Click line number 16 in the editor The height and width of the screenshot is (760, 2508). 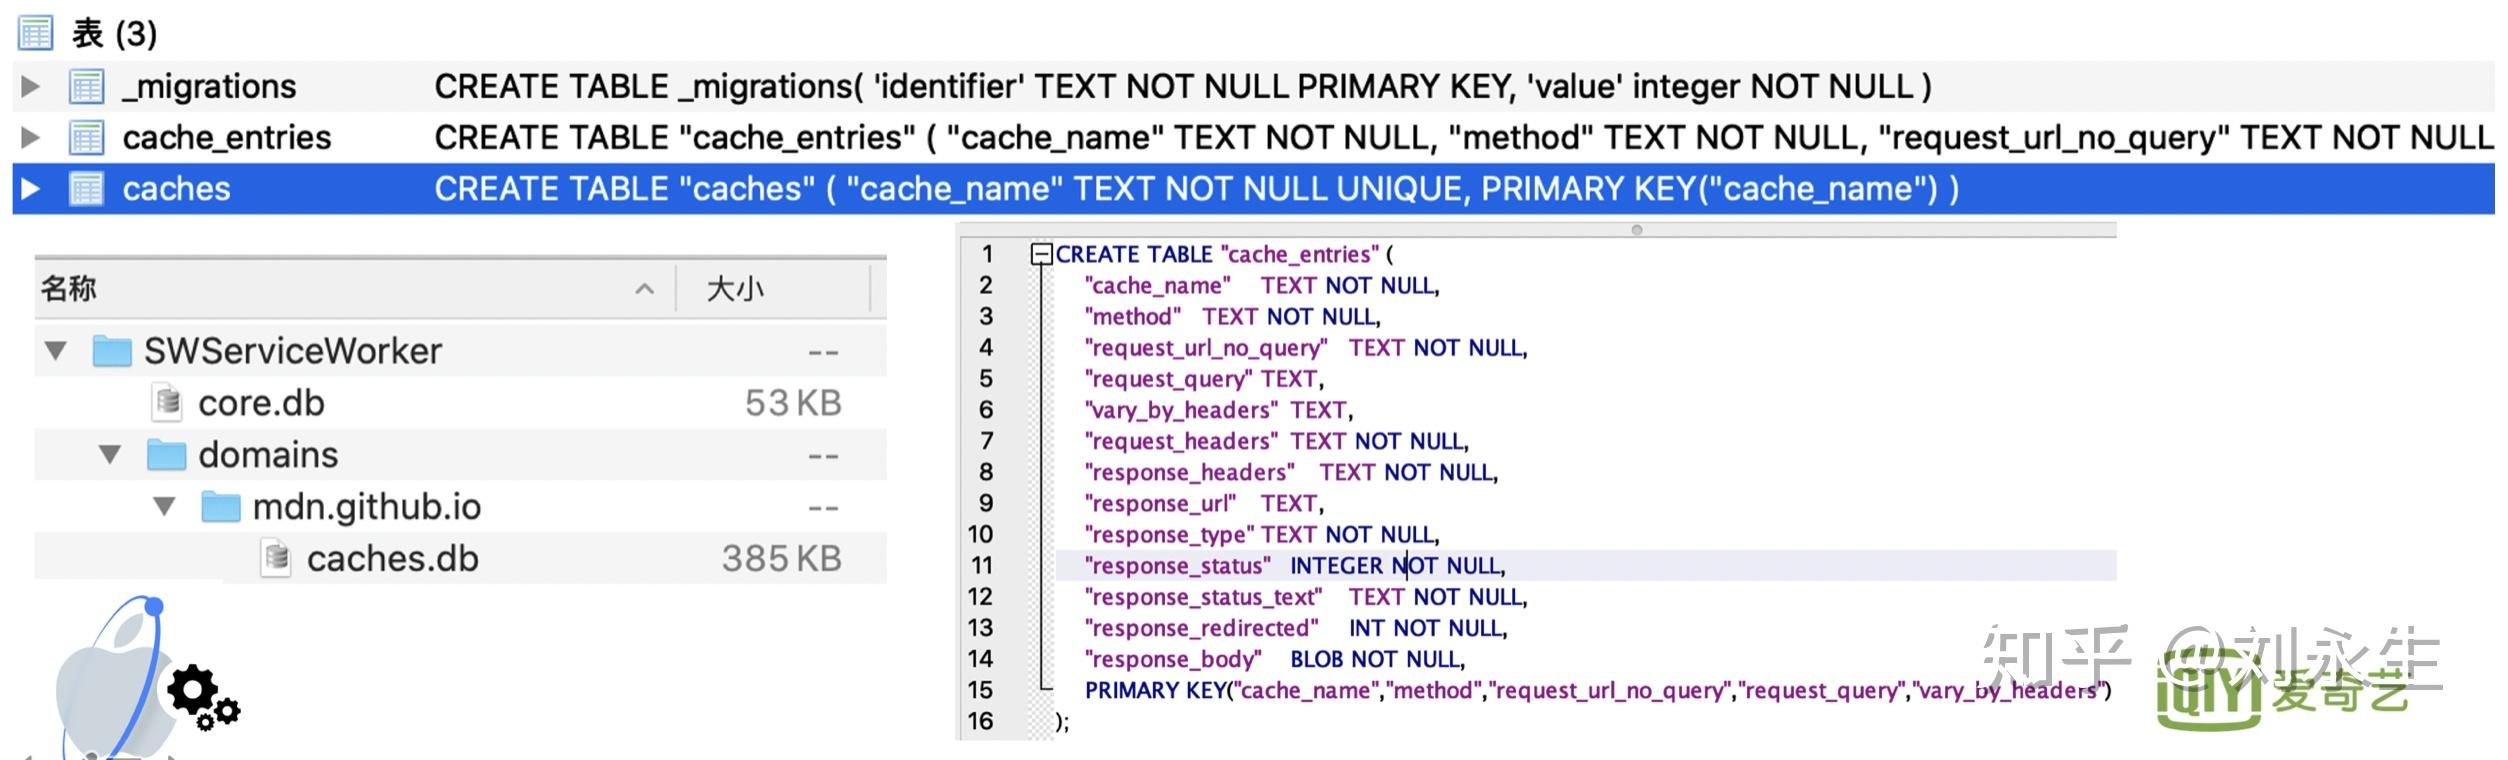981,721
